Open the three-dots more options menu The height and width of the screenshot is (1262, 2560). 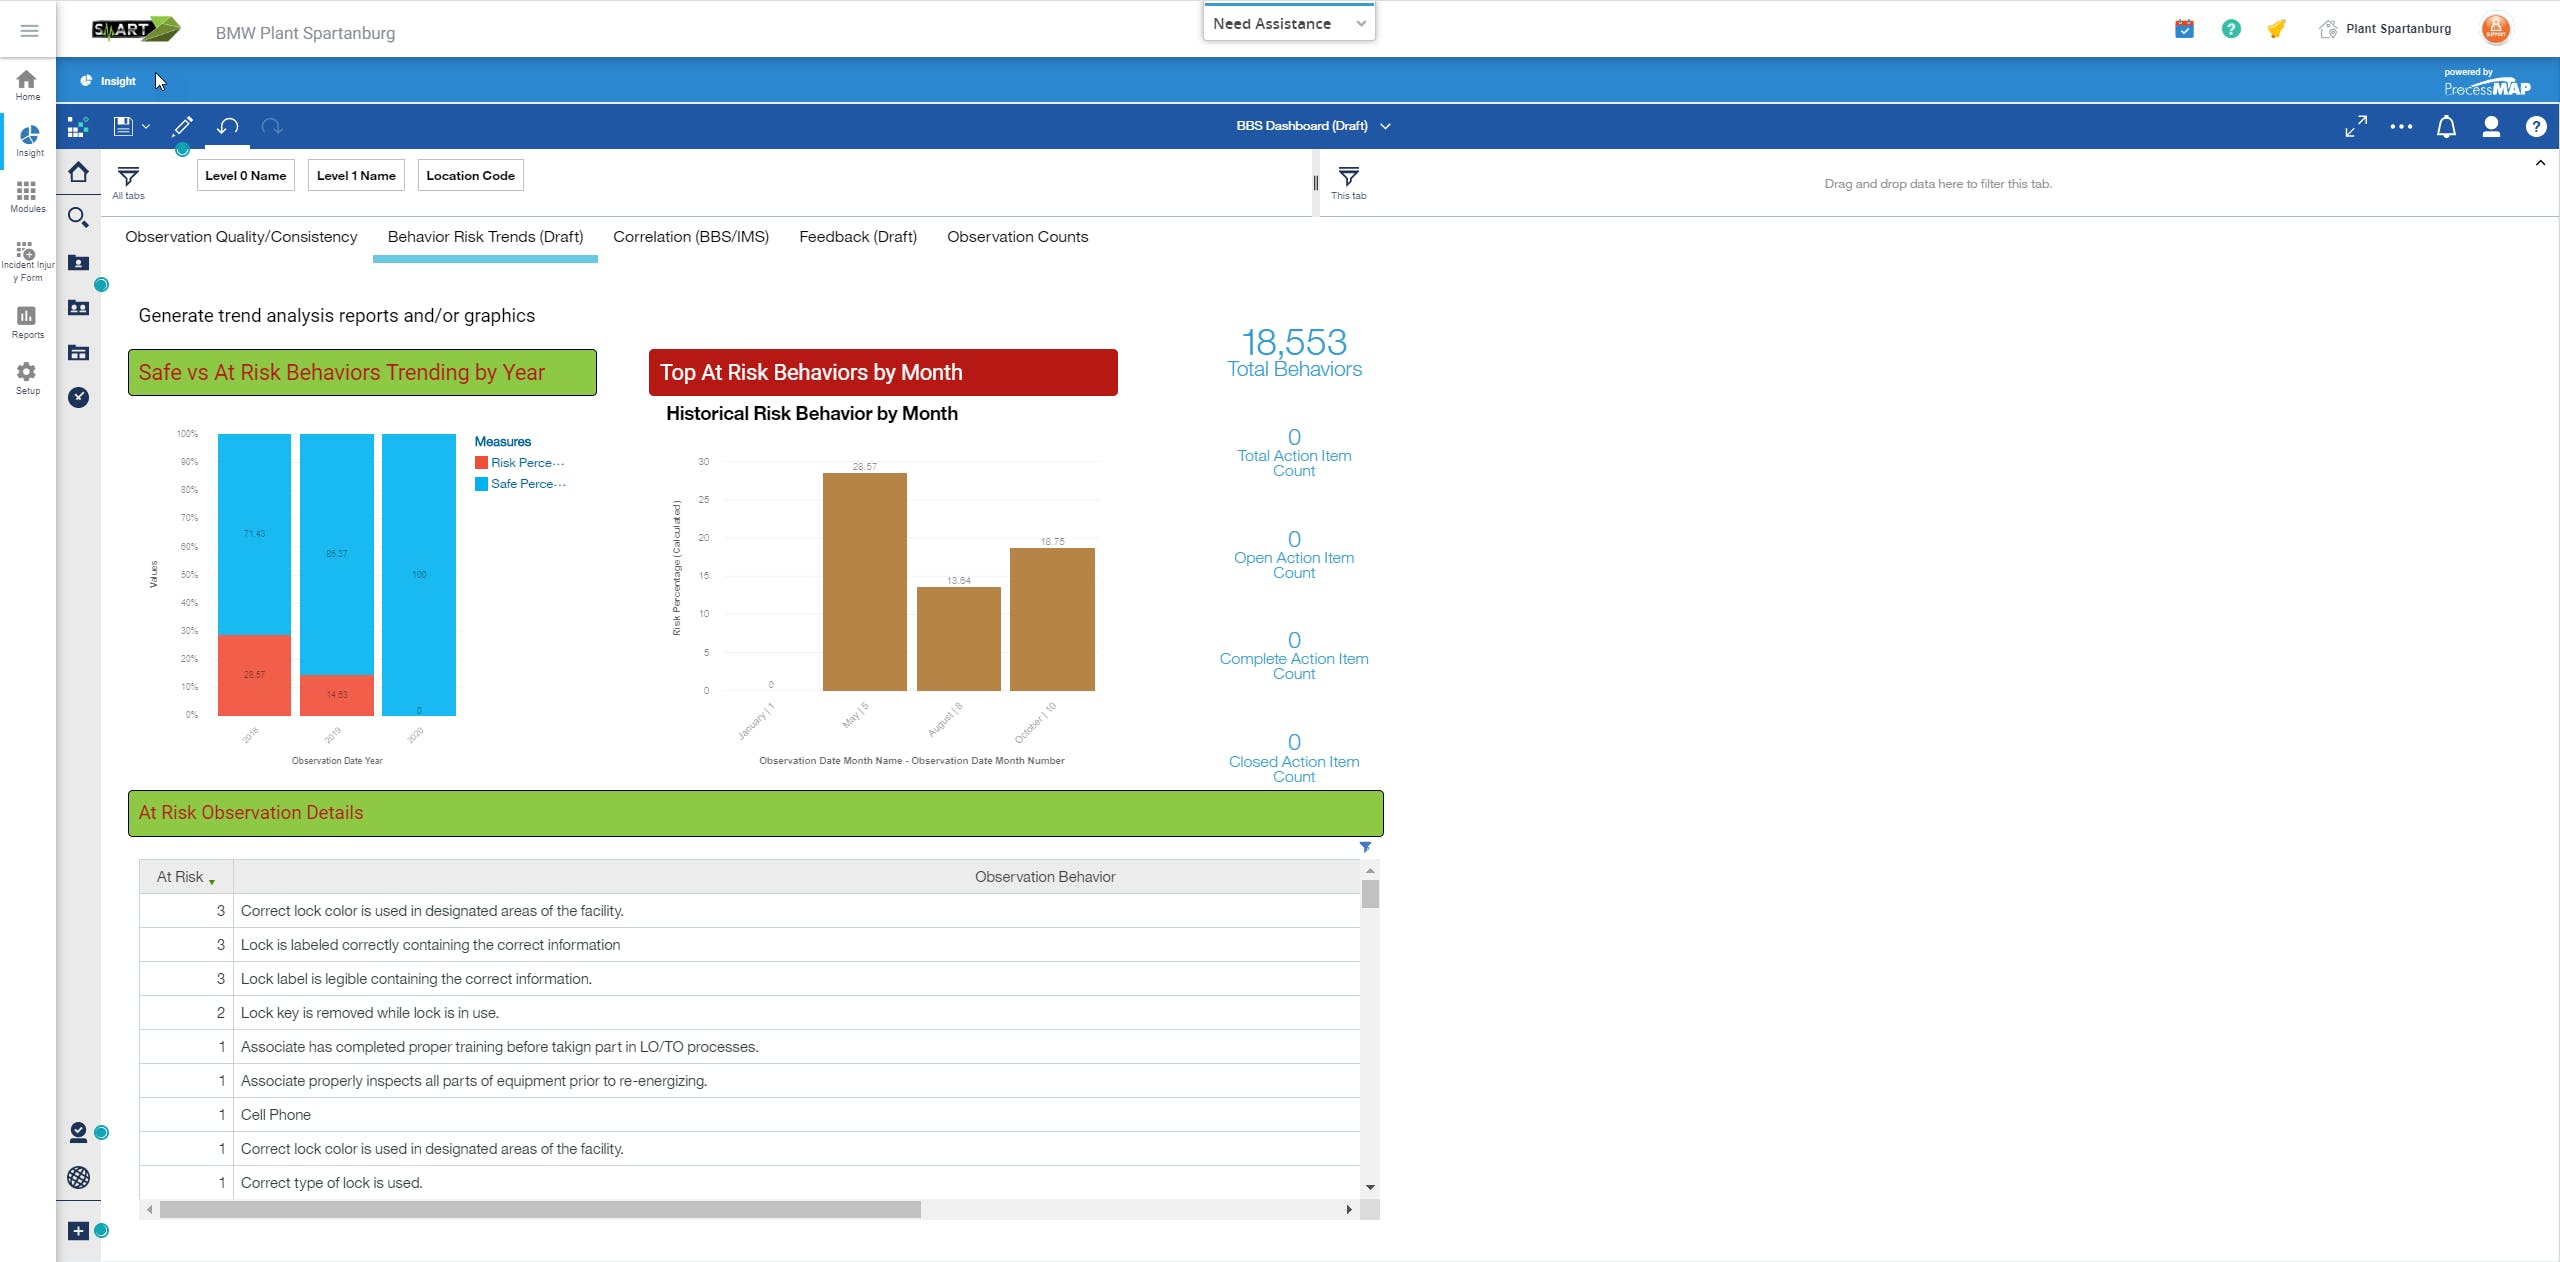pyautogui.click(x=2401, y=127)
